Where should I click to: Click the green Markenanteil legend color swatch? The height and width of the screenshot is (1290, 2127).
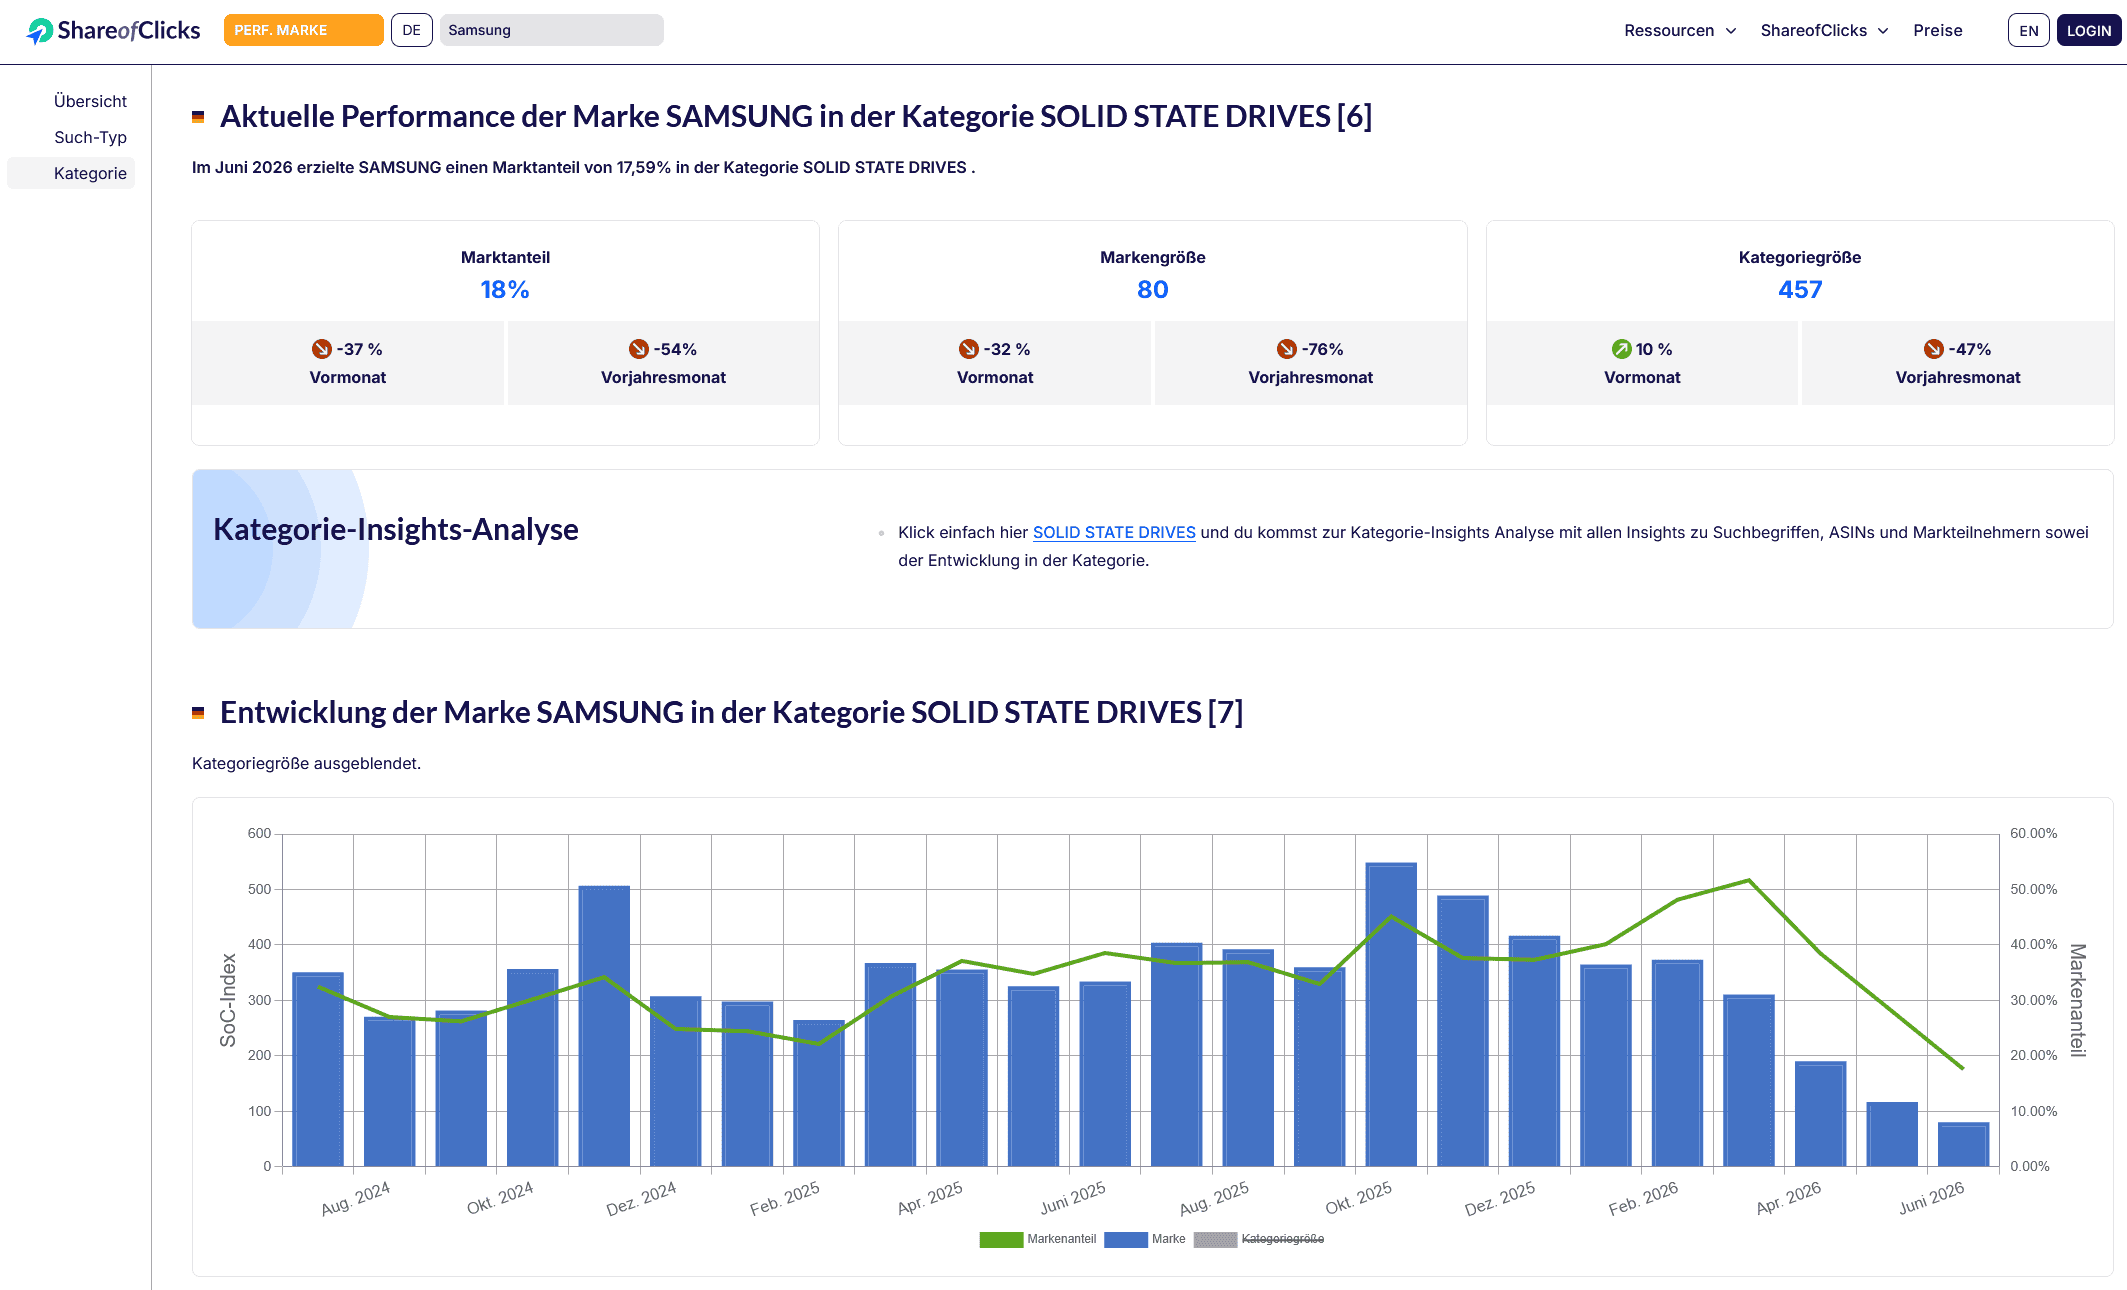[1001, 1239]
